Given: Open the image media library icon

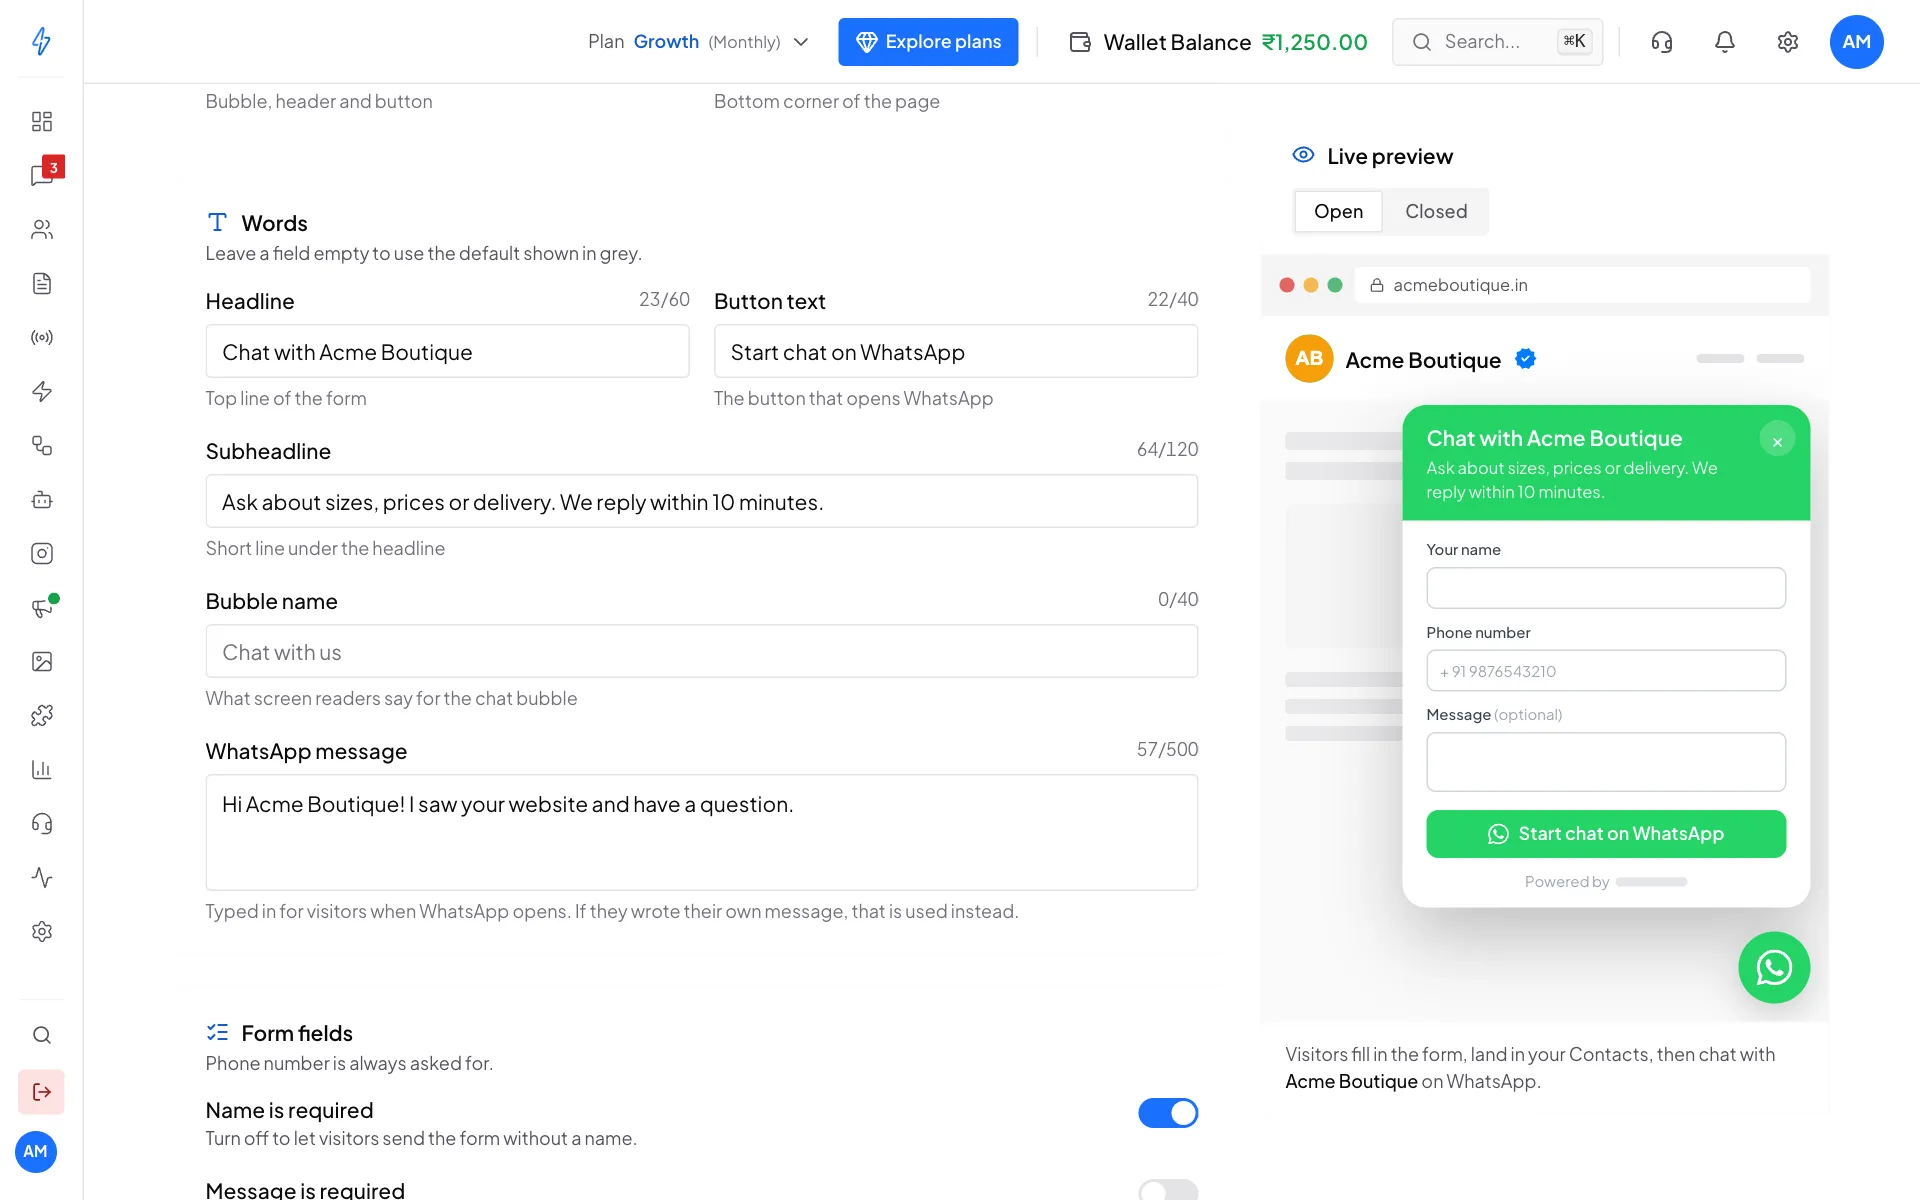Looking at the screenshot, I should [x=41, y=661].
